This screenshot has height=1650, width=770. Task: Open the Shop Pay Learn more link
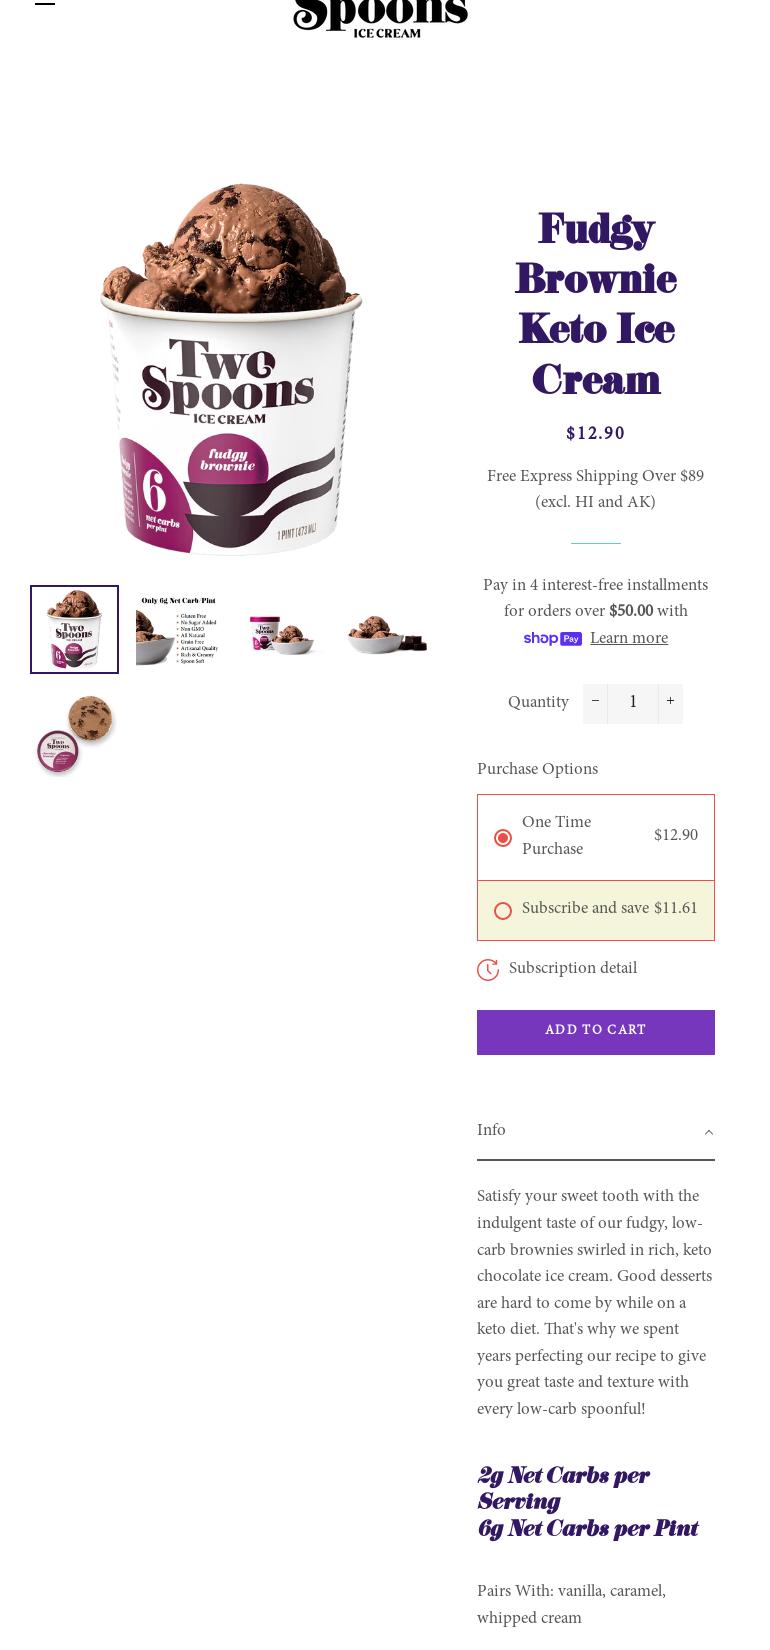coord(629,639)
